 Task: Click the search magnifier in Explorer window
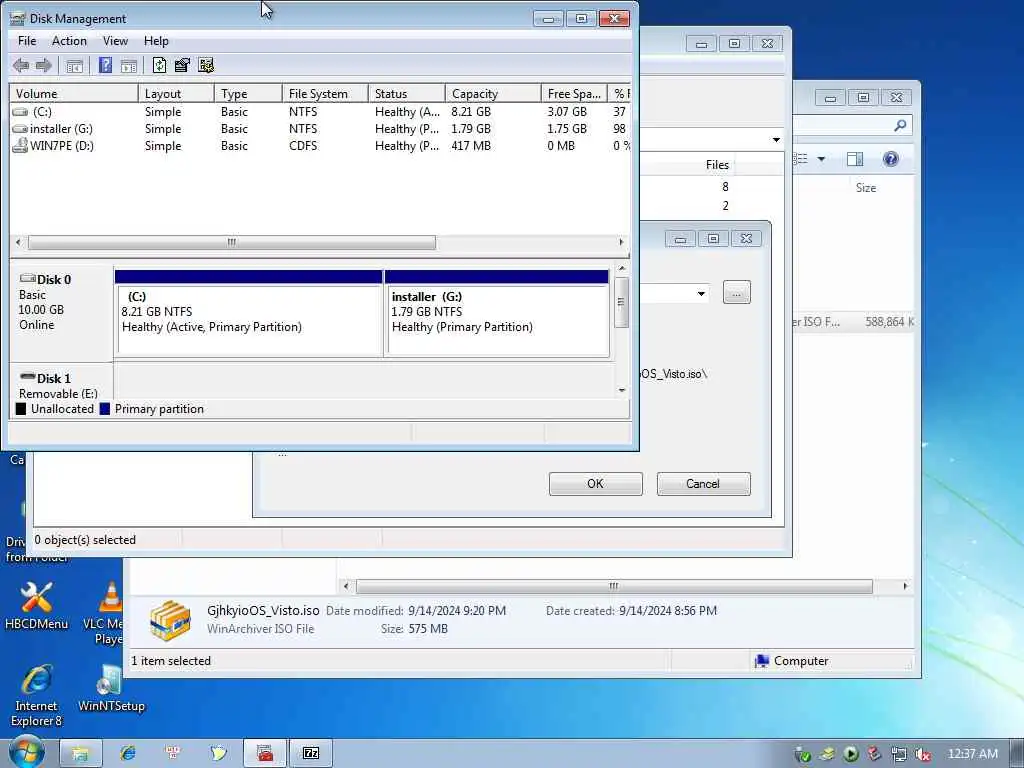(900, 125)
